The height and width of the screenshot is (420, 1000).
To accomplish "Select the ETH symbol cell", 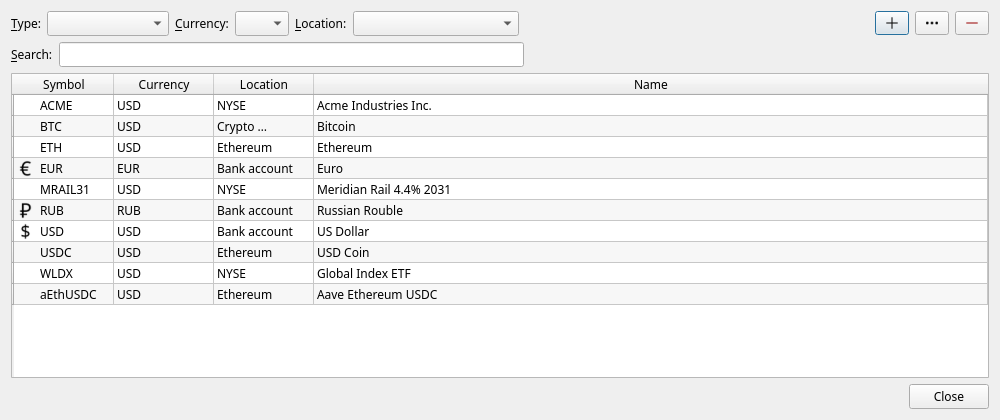I will point(63,148).
